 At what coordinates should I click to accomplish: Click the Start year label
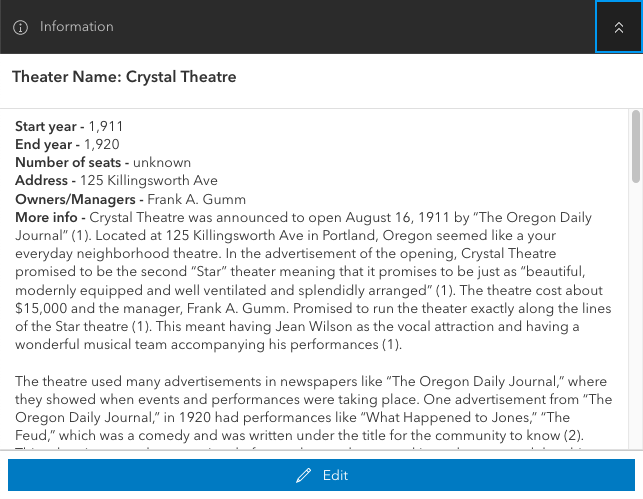(49, 127)
